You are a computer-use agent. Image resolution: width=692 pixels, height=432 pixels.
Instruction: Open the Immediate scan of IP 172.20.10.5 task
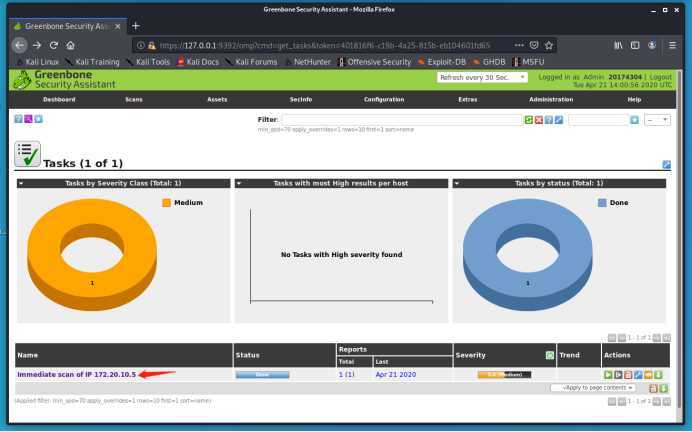tap(76, 375)
